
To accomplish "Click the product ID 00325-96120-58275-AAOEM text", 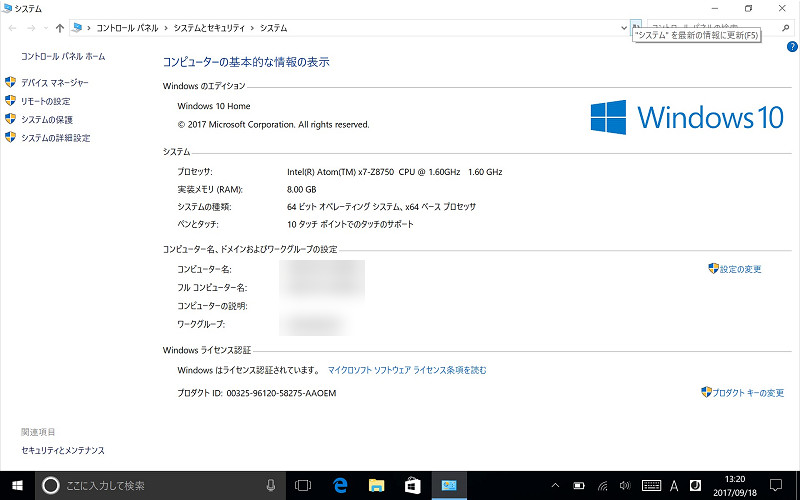I will tap(281, 393).
